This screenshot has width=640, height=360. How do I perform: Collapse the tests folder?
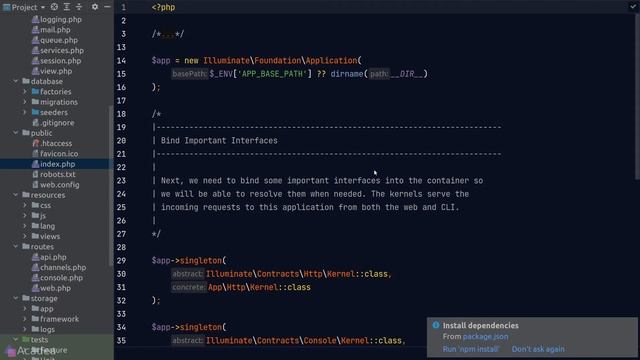tap(16, 339)
